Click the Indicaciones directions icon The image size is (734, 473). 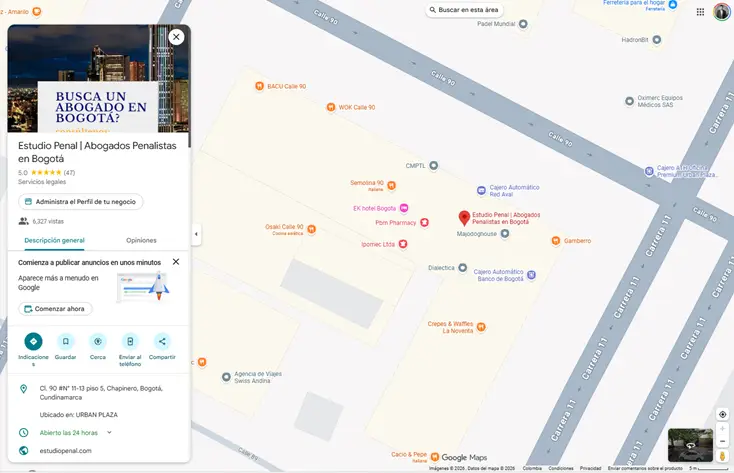[33, 341]
